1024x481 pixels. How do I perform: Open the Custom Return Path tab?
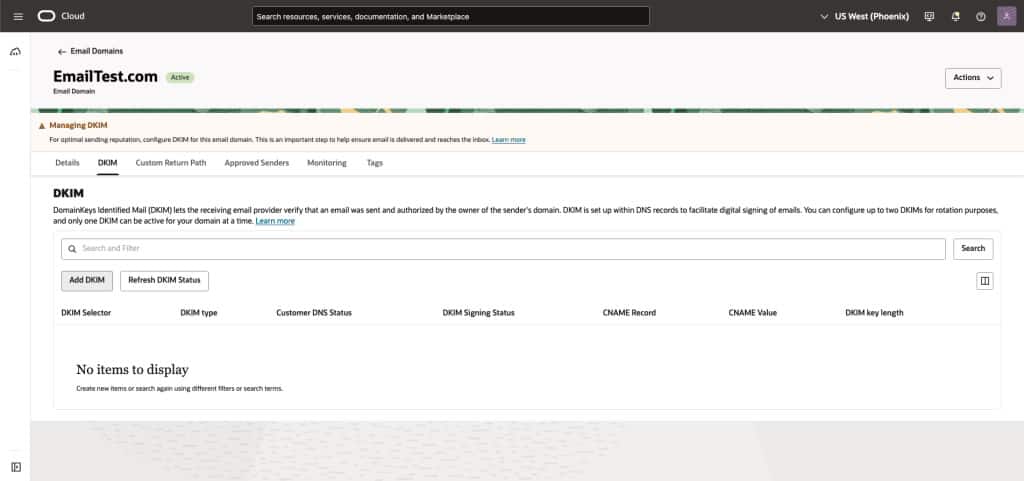[170, 163]
